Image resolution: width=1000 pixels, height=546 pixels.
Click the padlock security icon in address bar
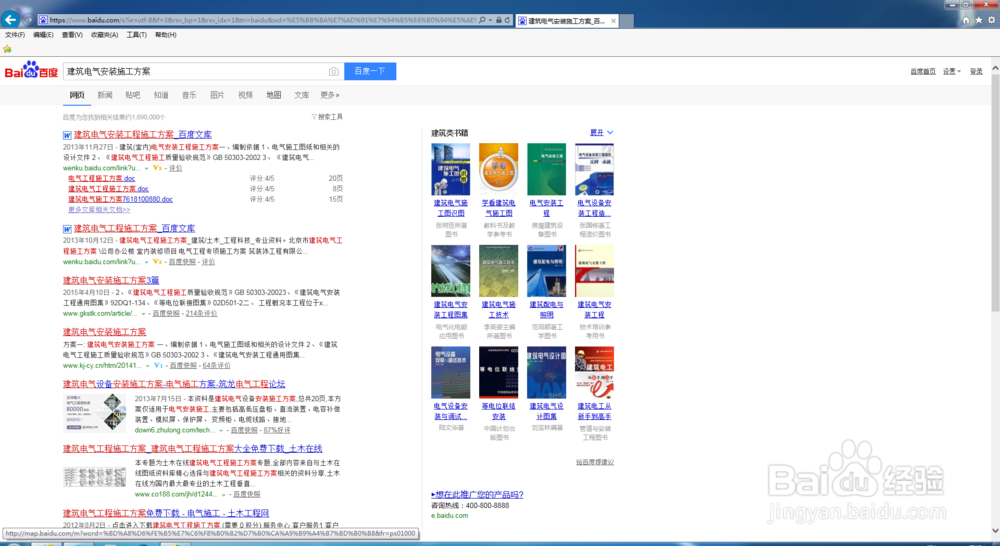click(499, 20)
